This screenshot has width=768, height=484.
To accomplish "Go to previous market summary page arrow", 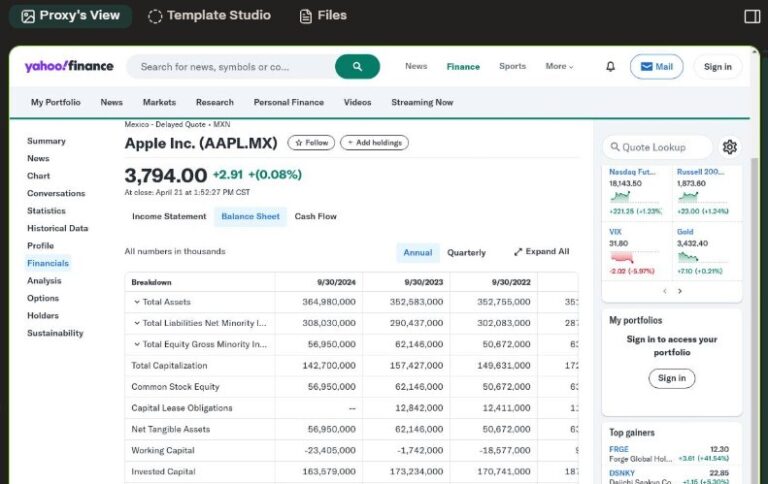I will [665, 291].
